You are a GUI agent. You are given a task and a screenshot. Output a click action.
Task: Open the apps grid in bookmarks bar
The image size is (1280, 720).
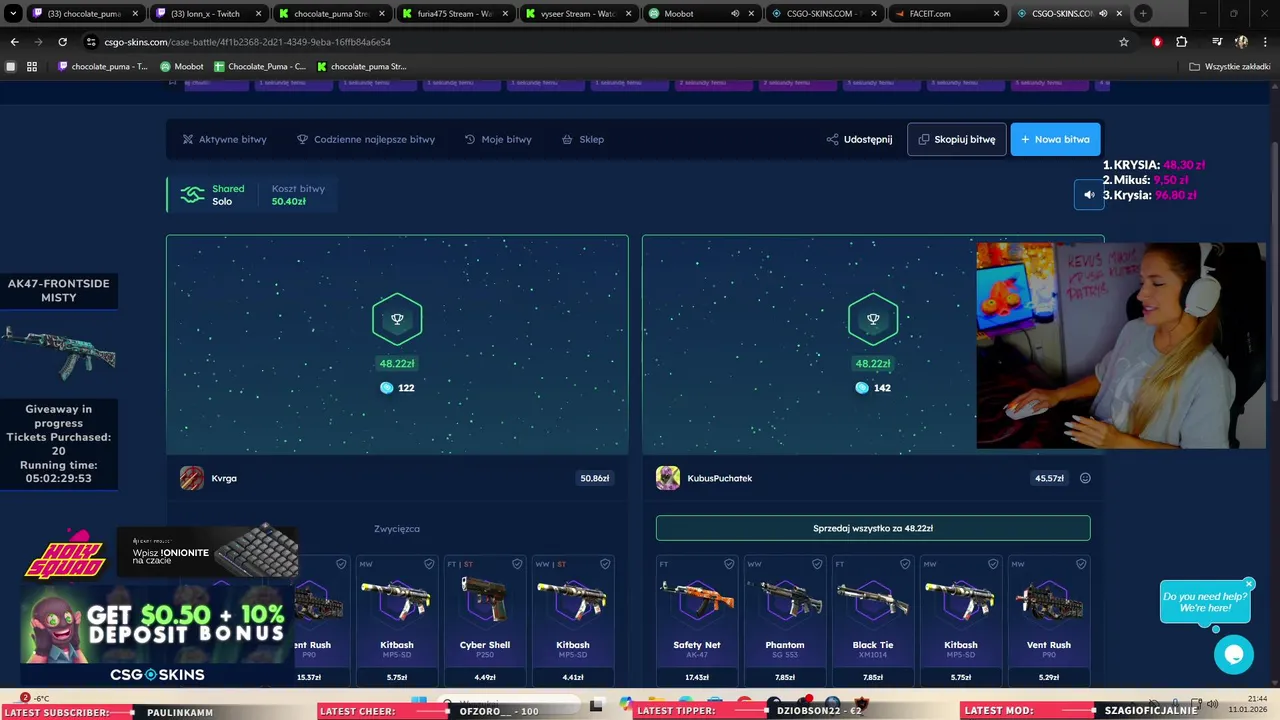point(32,66)
